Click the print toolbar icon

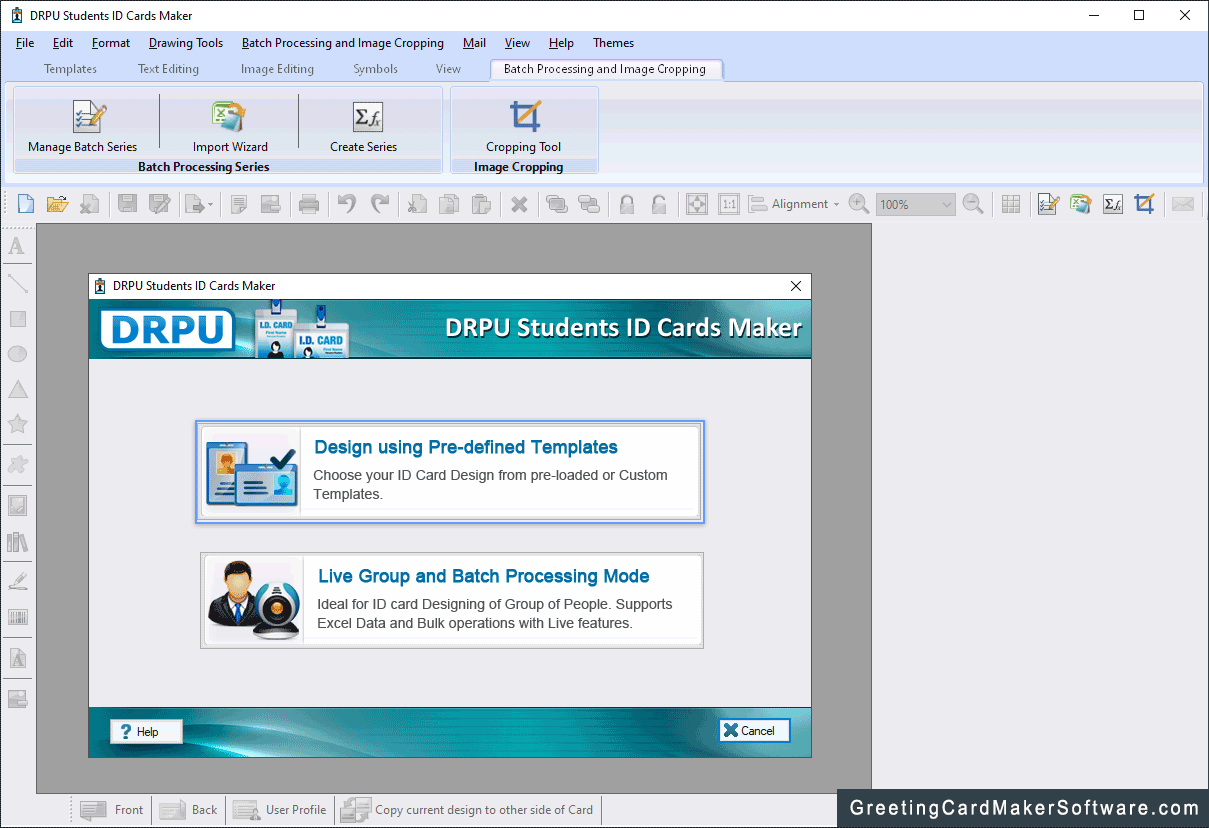pyautogui.click(x=309, y=204)
